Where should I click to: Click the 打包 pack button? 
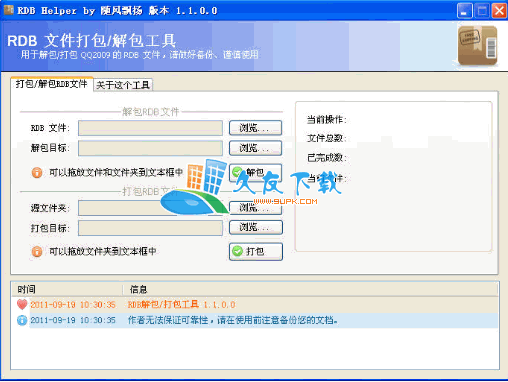click(256, 251)
